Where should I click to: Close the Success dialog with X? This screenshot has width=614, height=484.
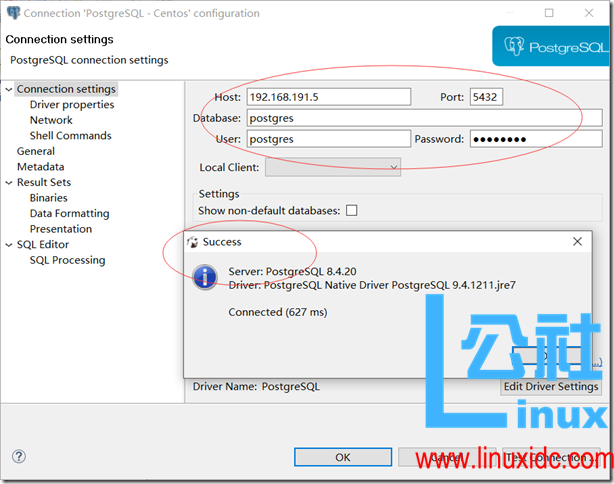tap(577, 242)
